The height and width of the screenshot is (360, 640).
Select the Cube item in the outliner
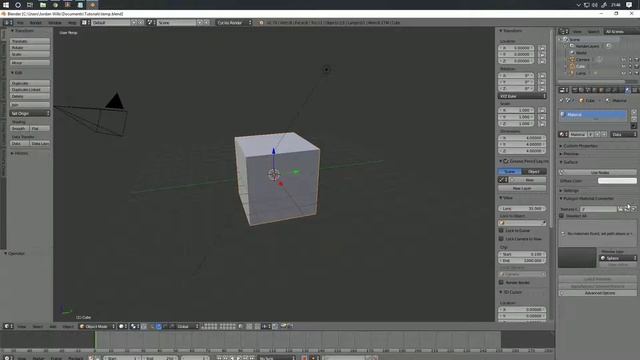(580, 67)
